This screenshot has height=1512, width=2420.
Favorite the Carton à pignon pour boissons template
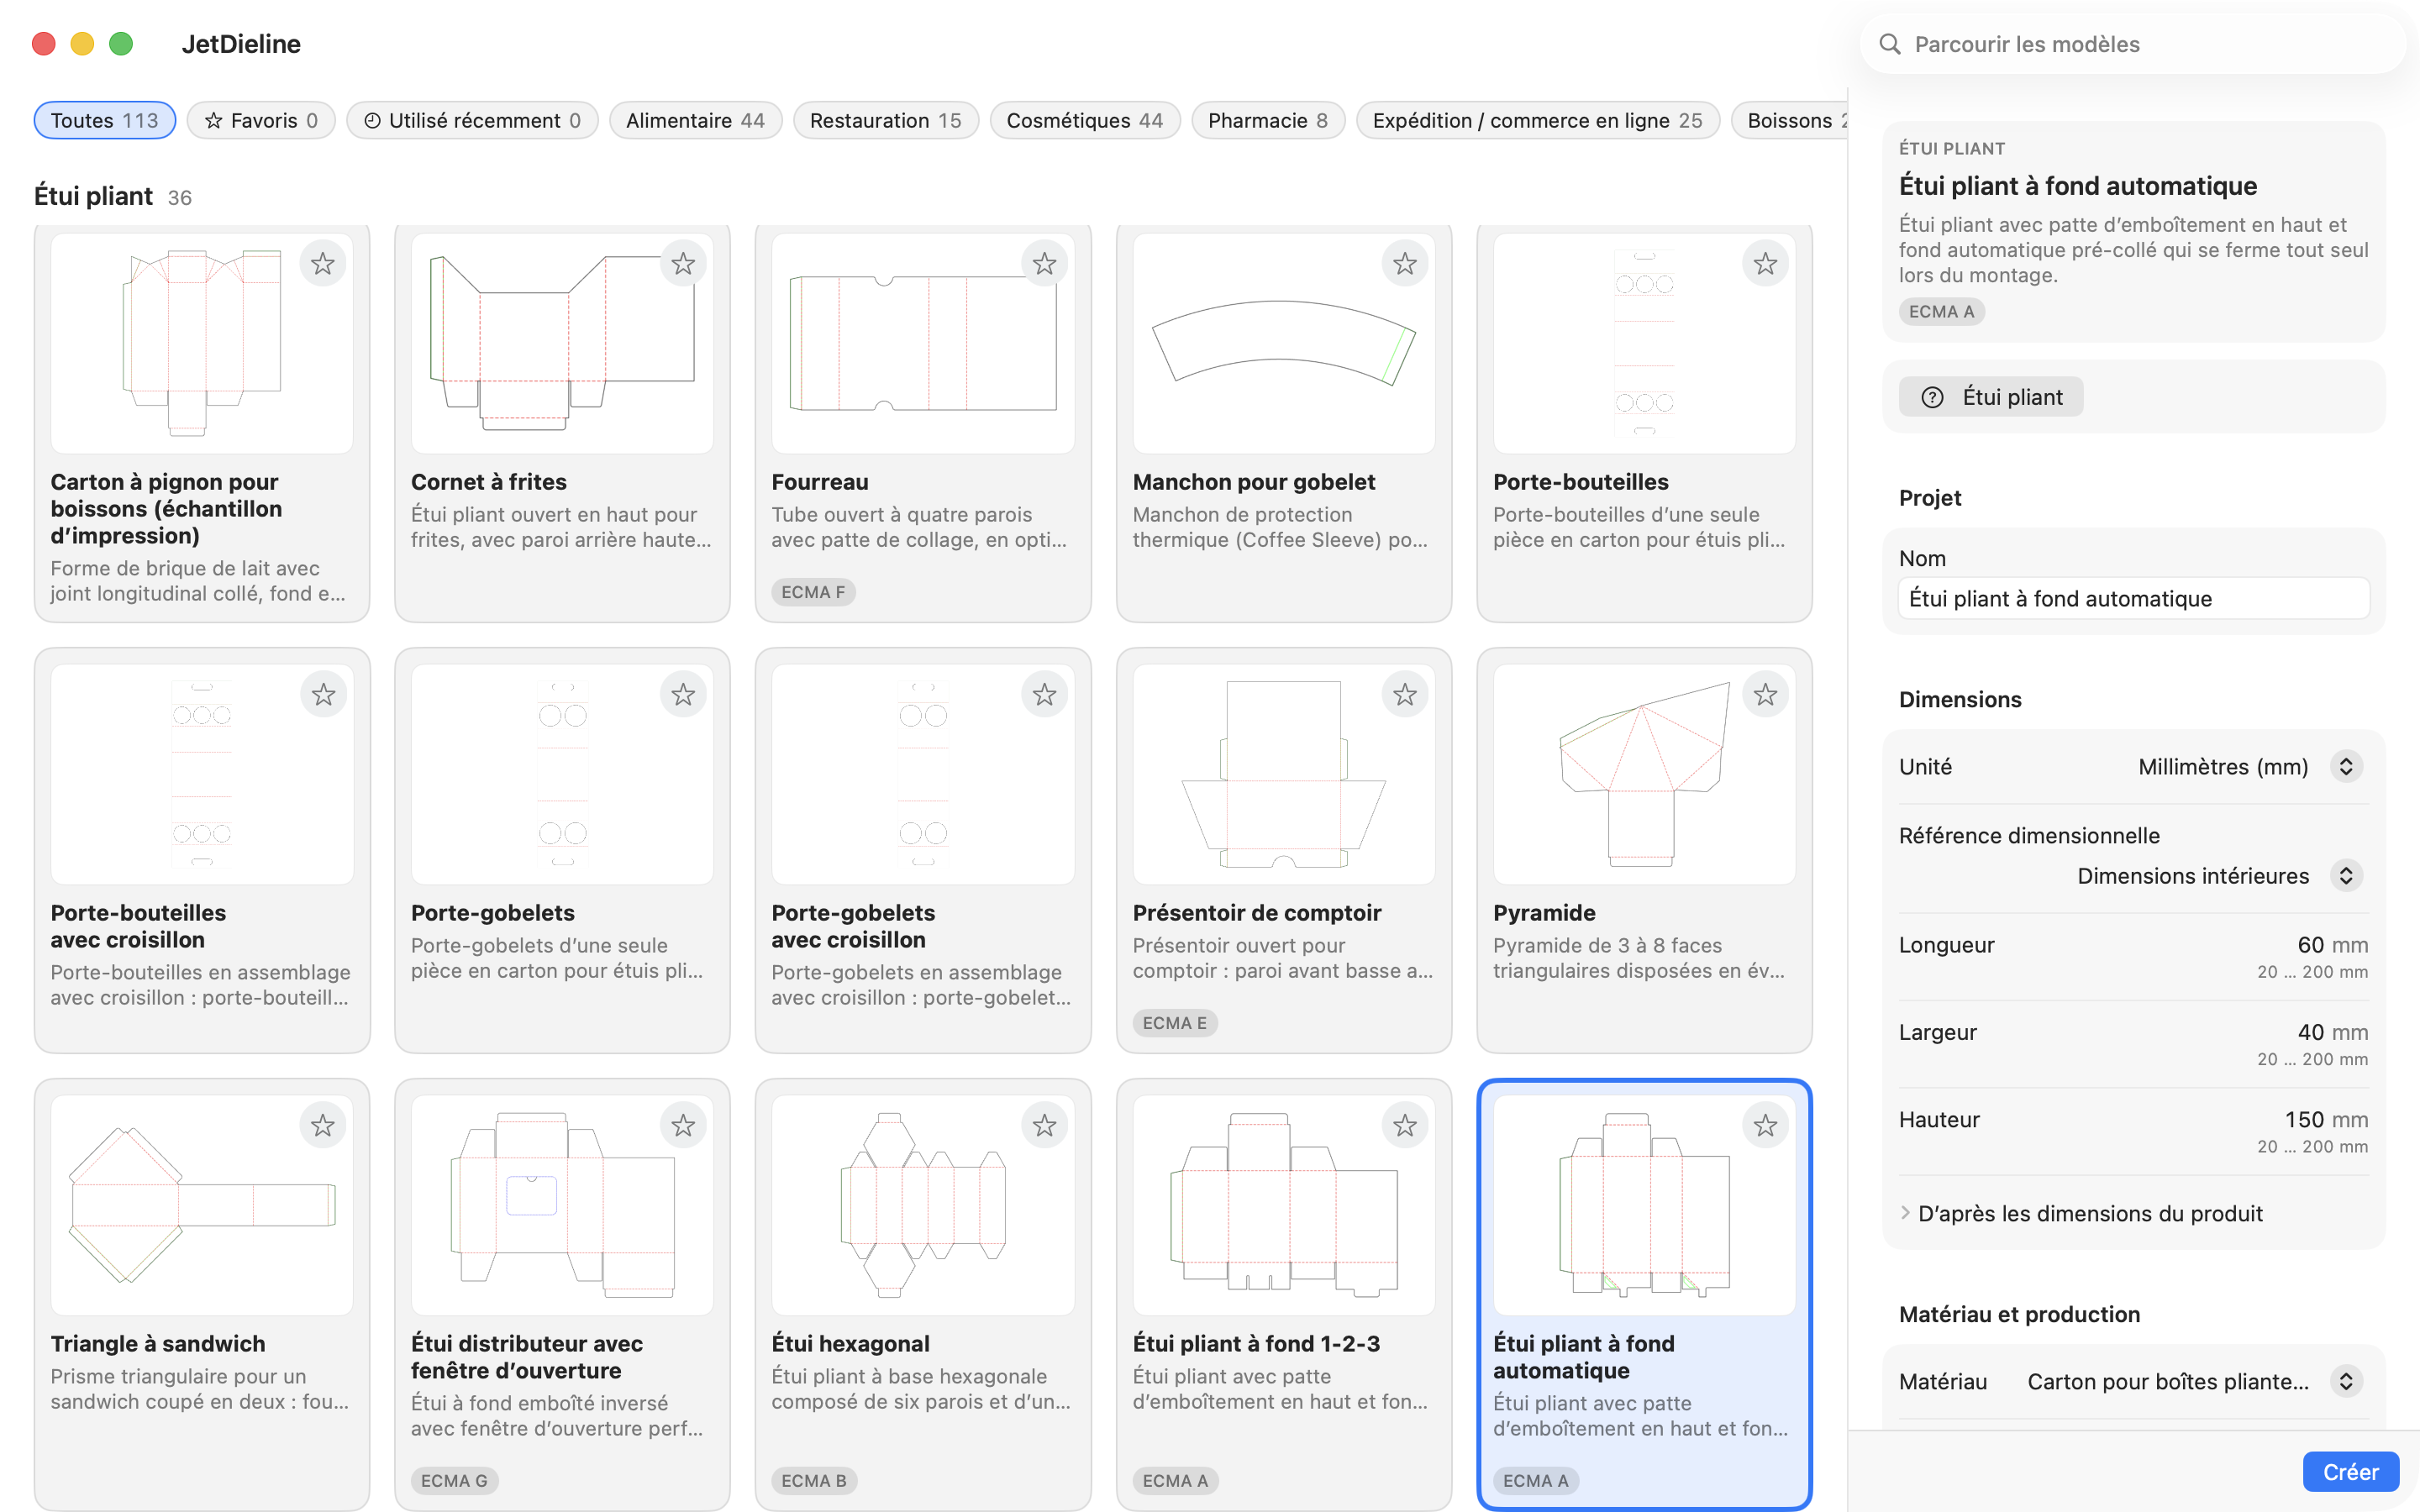(322, 264)
